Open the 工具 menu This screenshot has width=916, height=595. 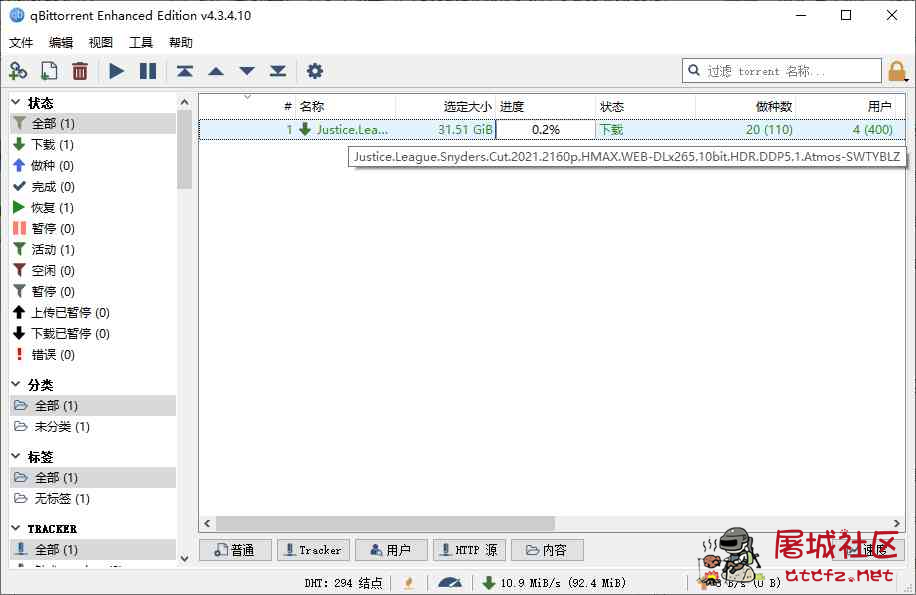(141, 43)
